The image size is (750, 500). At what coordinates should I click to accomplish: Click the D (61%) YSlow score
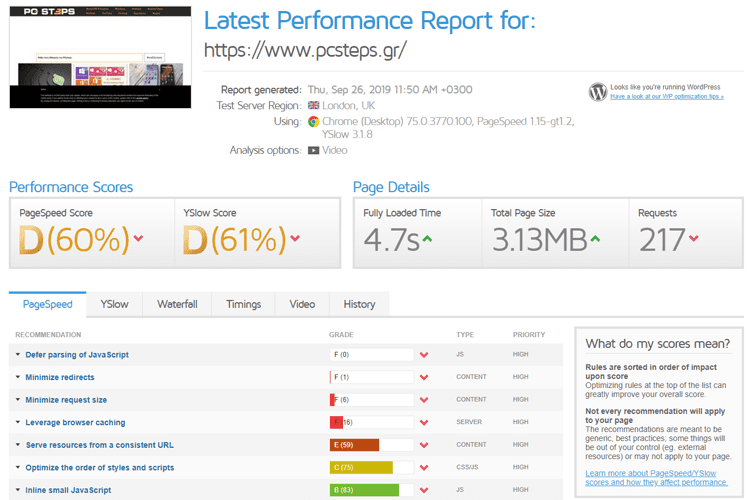click(234, 239)
